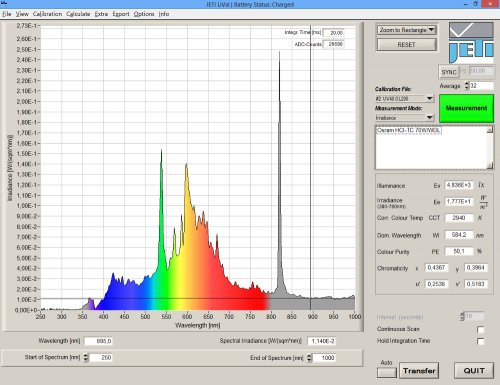500x385 pixels.
Task: Open the File menu
Action: [7, 14]
